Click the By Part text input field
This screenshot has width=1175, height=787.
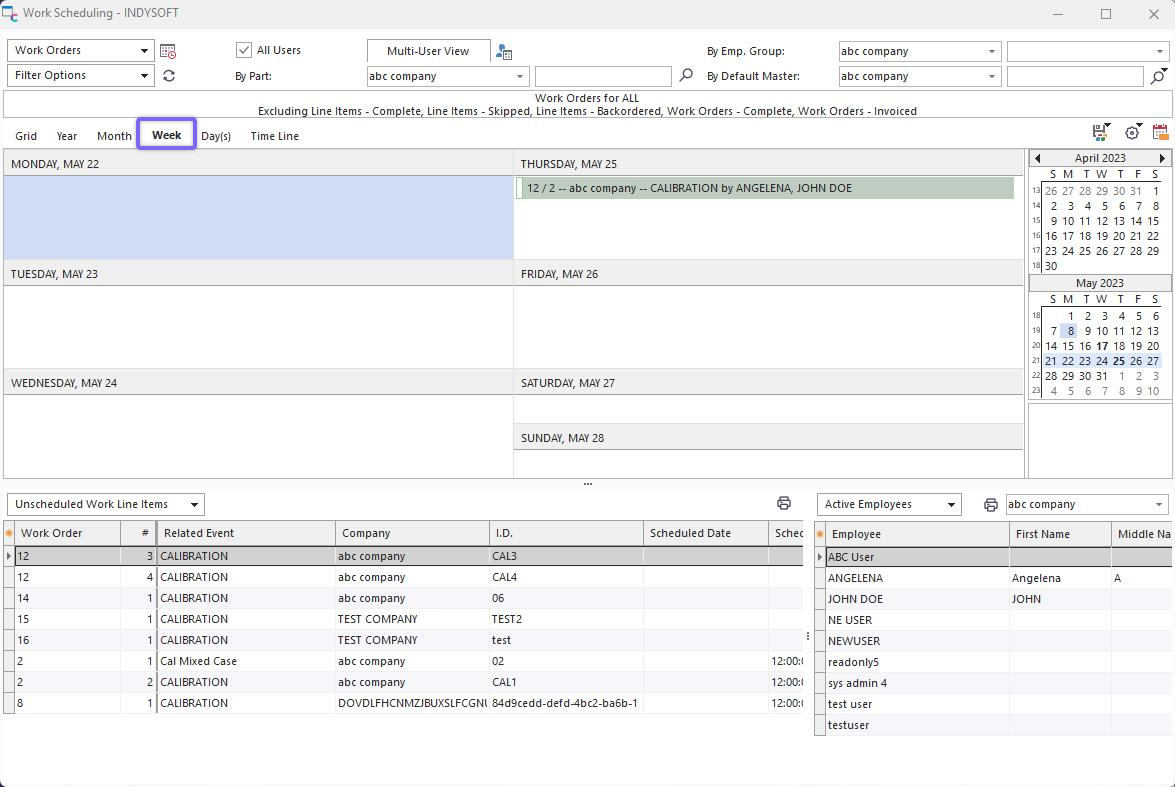tap(603, 76)
